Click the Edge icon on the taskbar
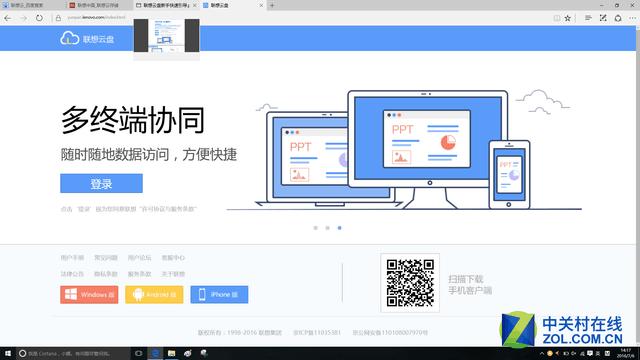Image resolution: width=640 pixels, height=360 pixels. tap(155, 353)
